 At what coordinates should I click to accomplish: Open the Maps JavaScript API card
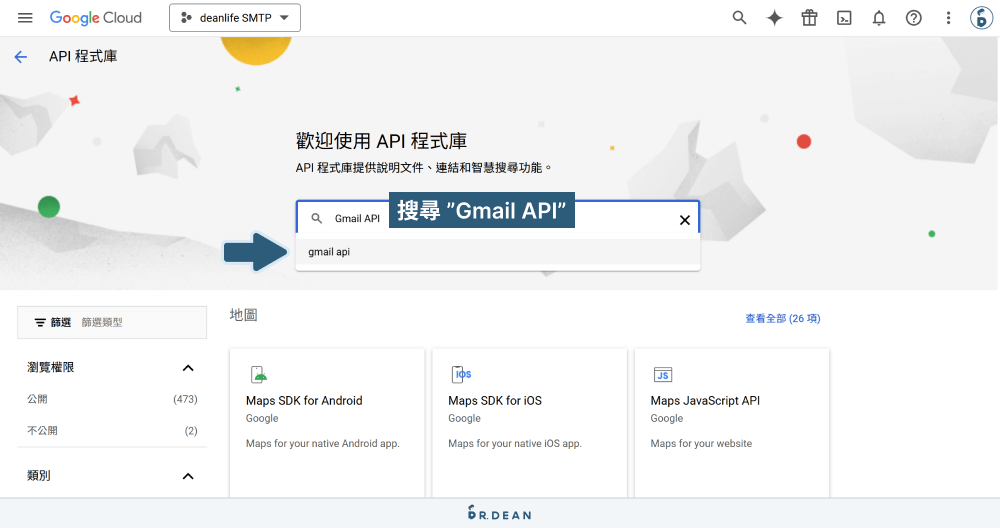tap(732, 422)
